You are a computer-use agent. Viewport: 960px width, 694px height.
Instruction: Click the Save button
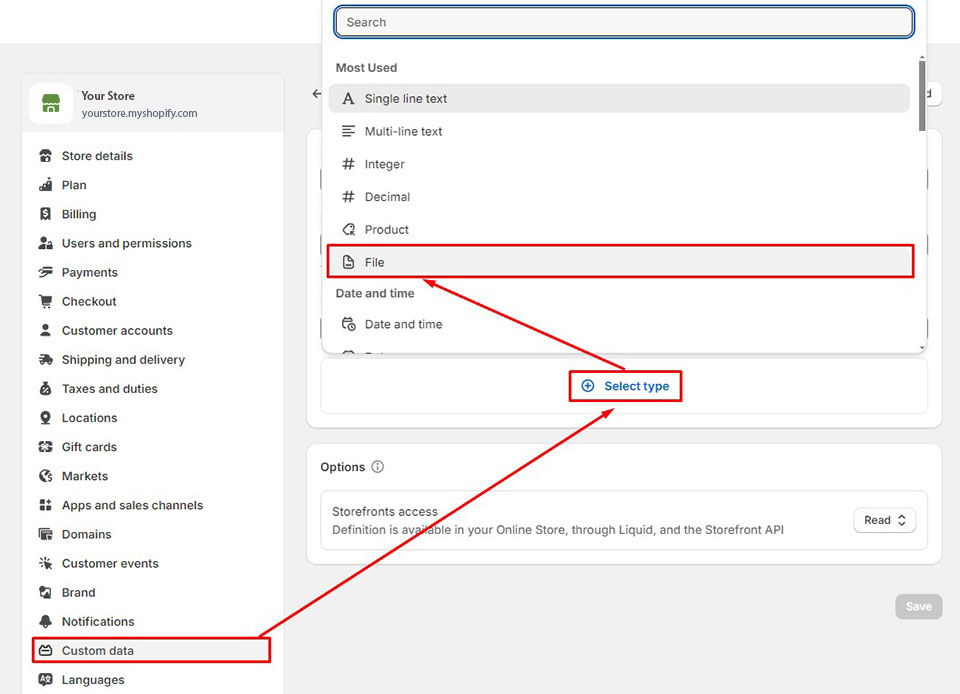[x=918, y=606]
